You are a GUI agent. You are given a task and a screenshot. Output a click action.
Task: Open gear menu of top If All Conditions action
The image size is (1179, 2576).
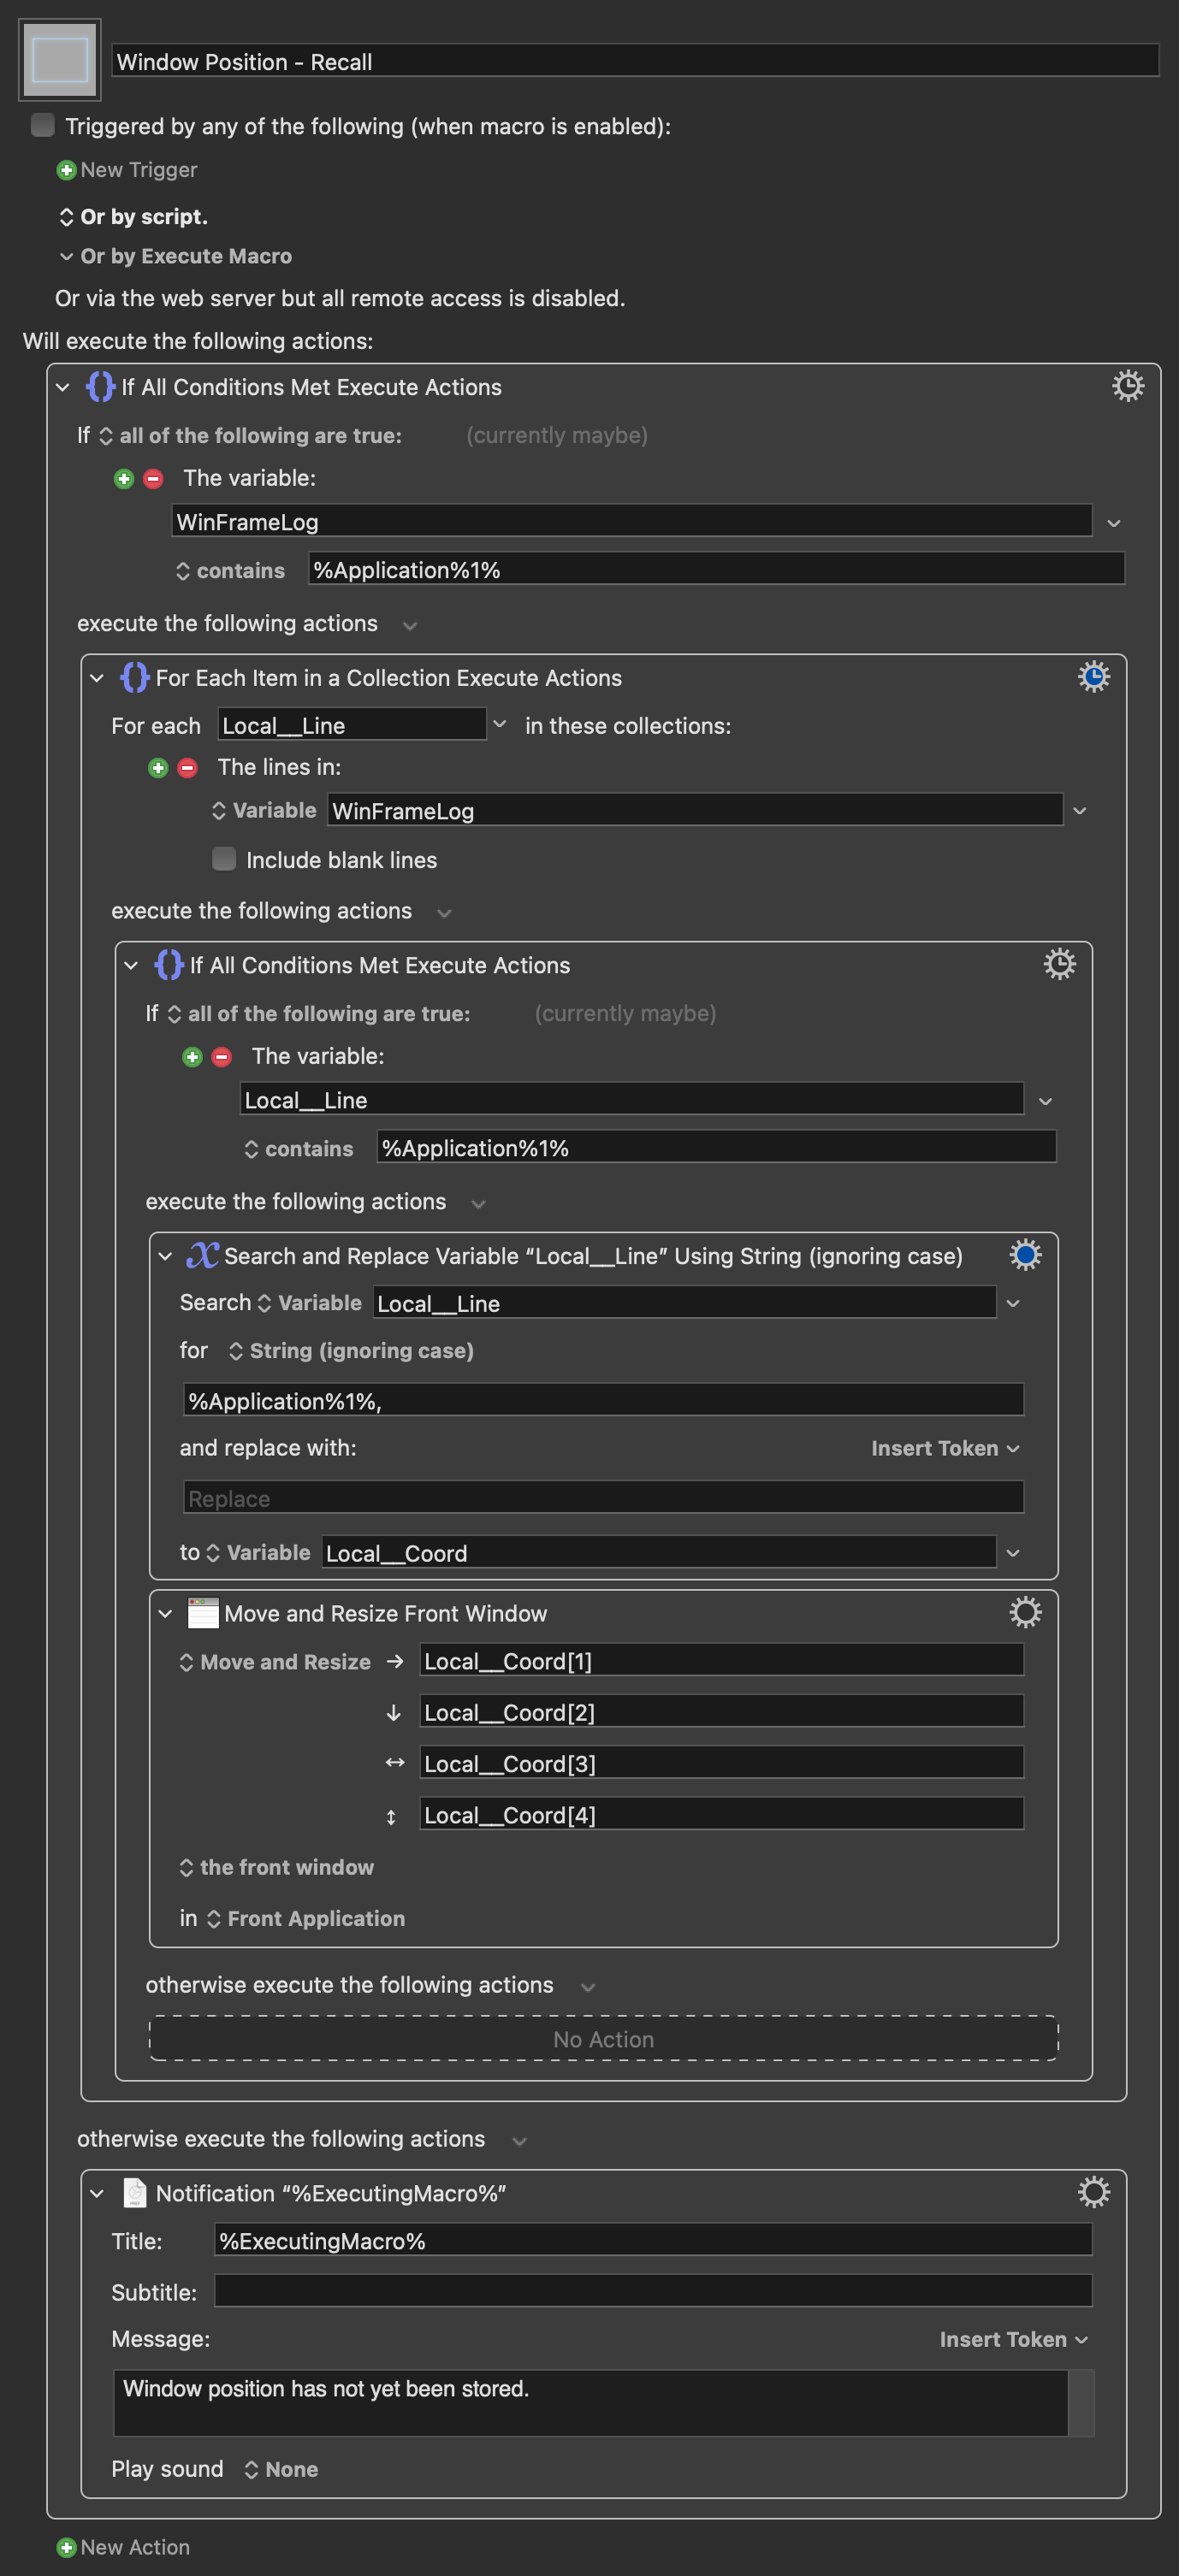(x=1128, y=386)
